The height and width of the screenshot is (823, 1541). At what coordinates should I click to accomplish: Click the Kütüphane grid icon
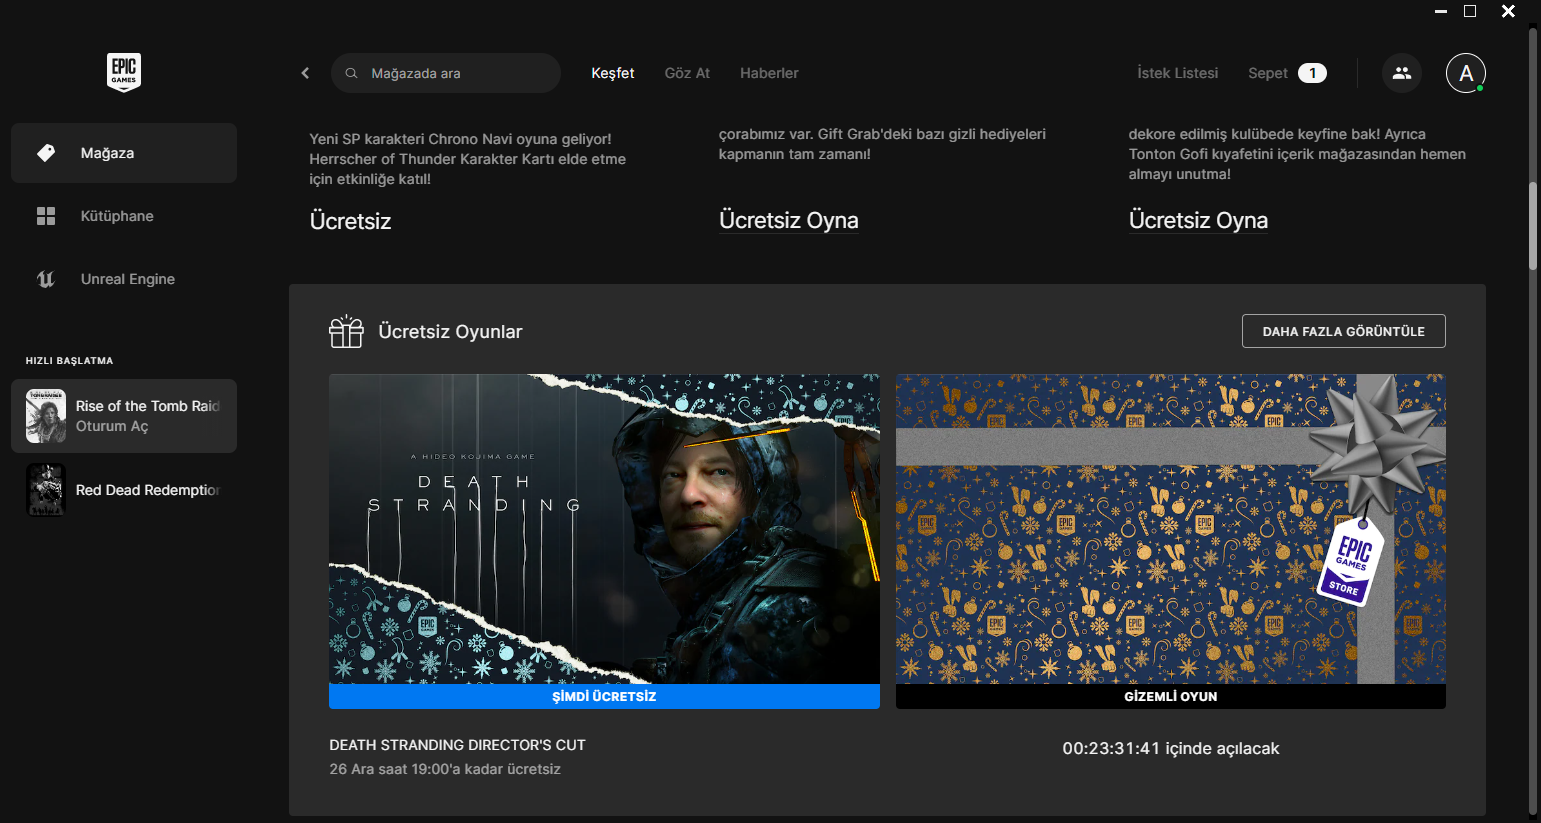[x=46, y=216]
